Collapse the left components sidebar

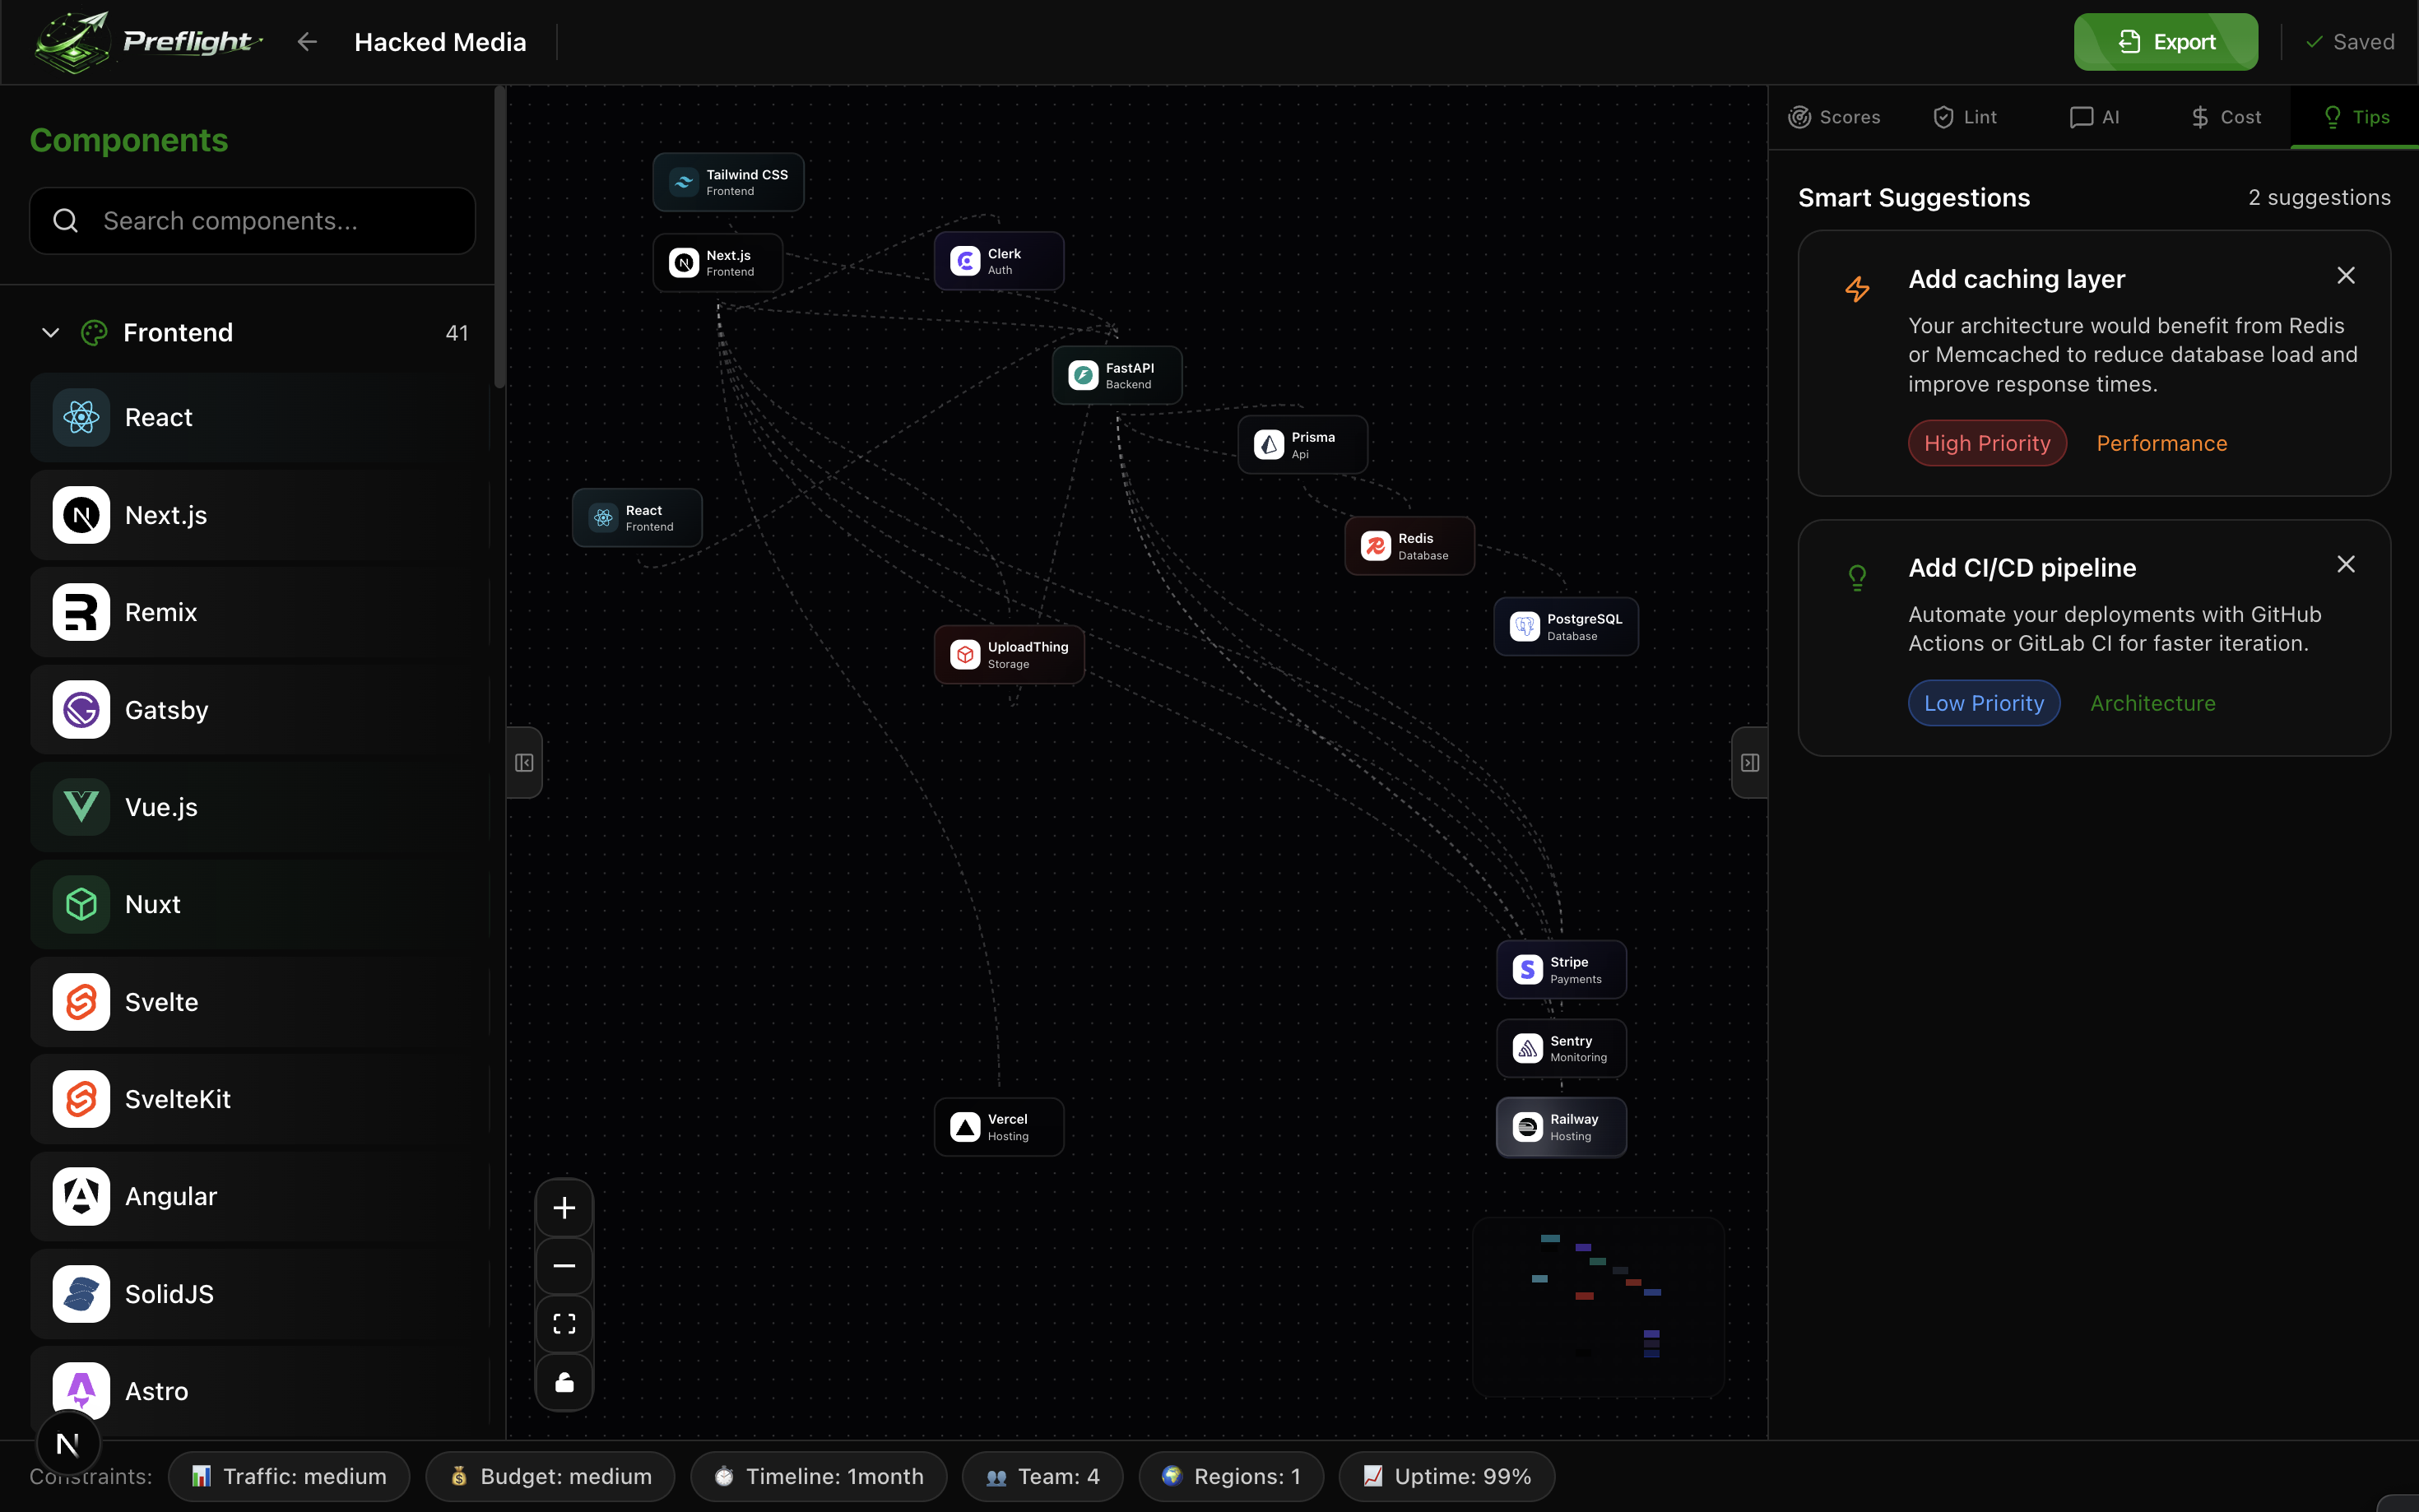click(x=524, y=763)
